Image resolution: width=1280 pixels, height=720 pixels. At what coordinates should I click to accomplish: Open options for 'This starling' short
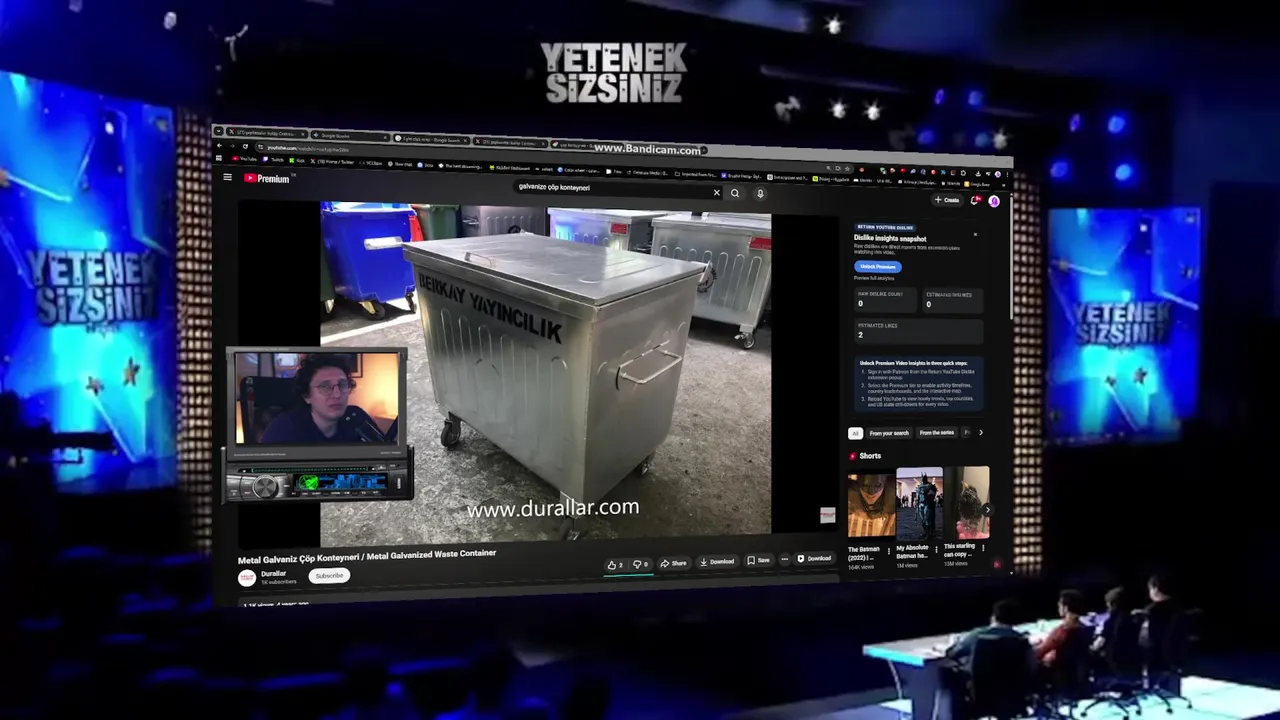[x=983, y=548]
